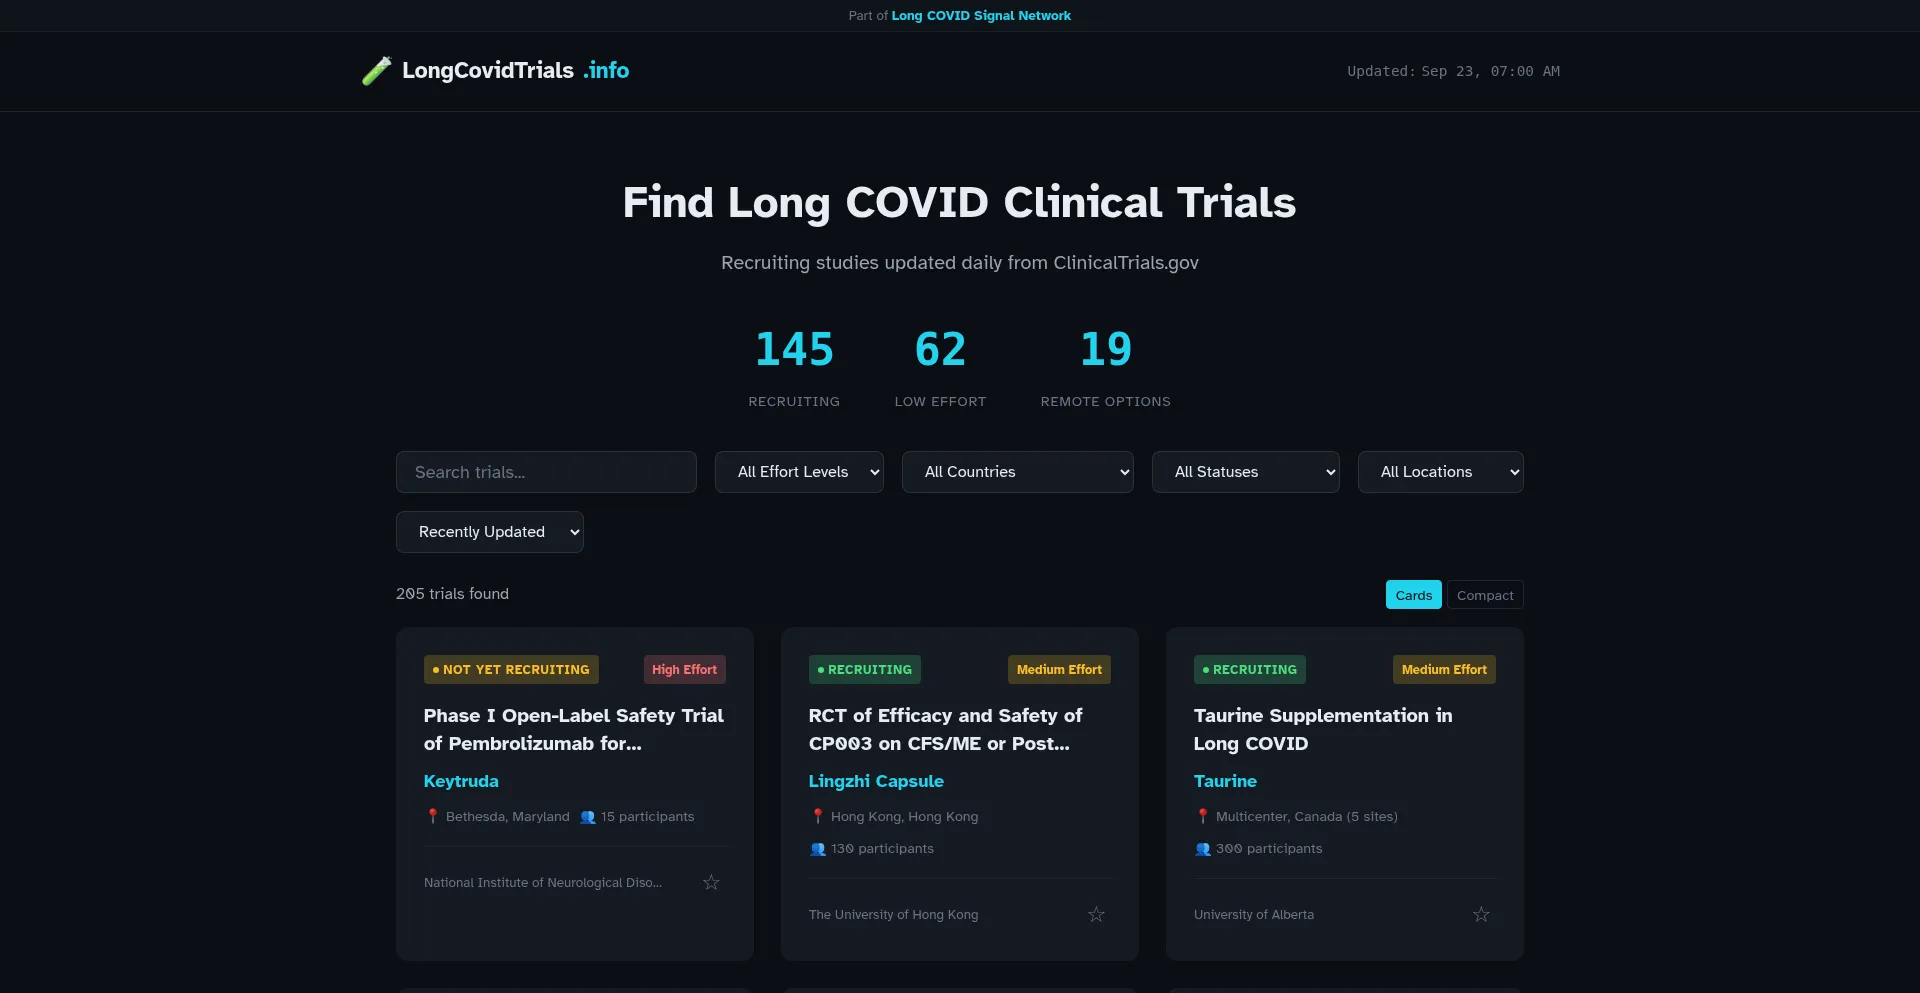Viewport: 1920px width, 993px height.
Task: Click the Medium Effort badge on Taurine card
Action: tap(1444, 670)
